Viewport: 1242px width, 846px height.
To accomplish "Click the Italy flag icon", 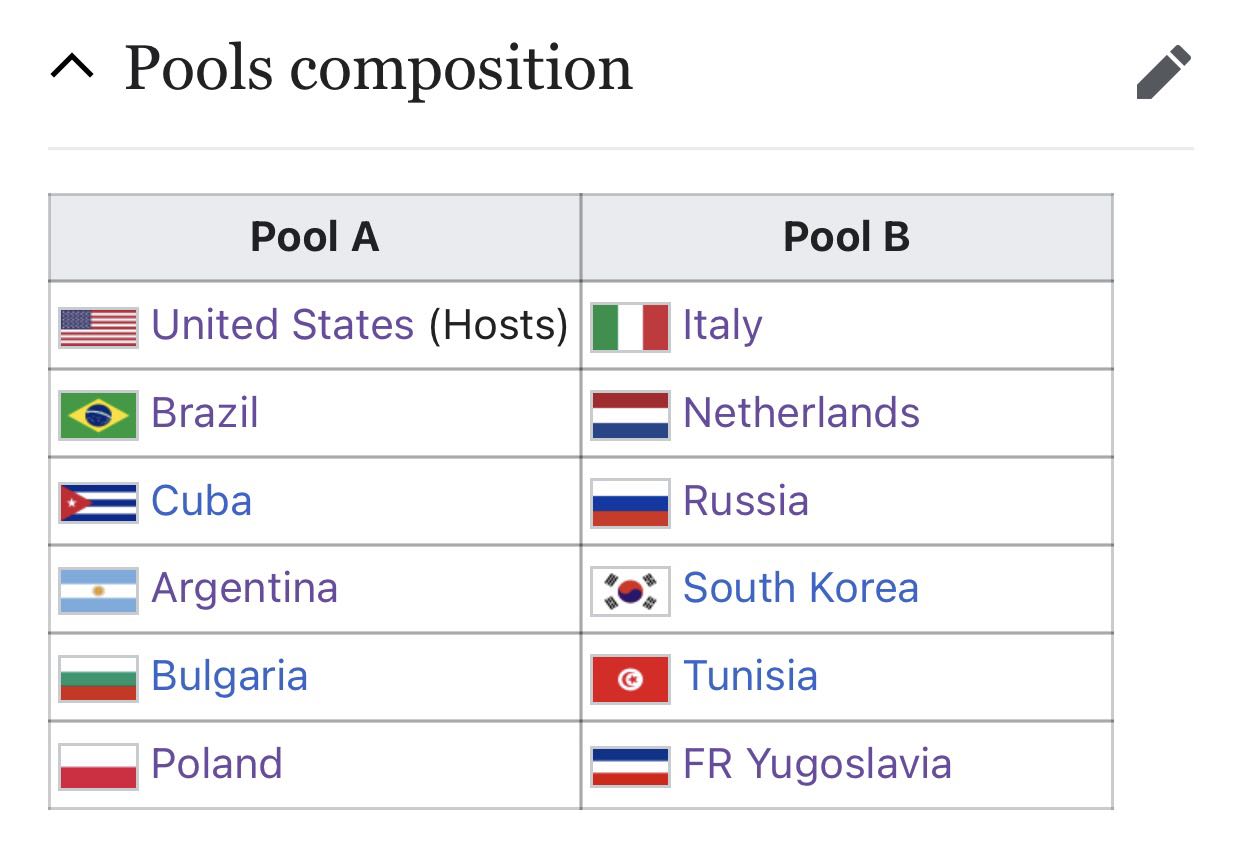I will pos(630,328).
